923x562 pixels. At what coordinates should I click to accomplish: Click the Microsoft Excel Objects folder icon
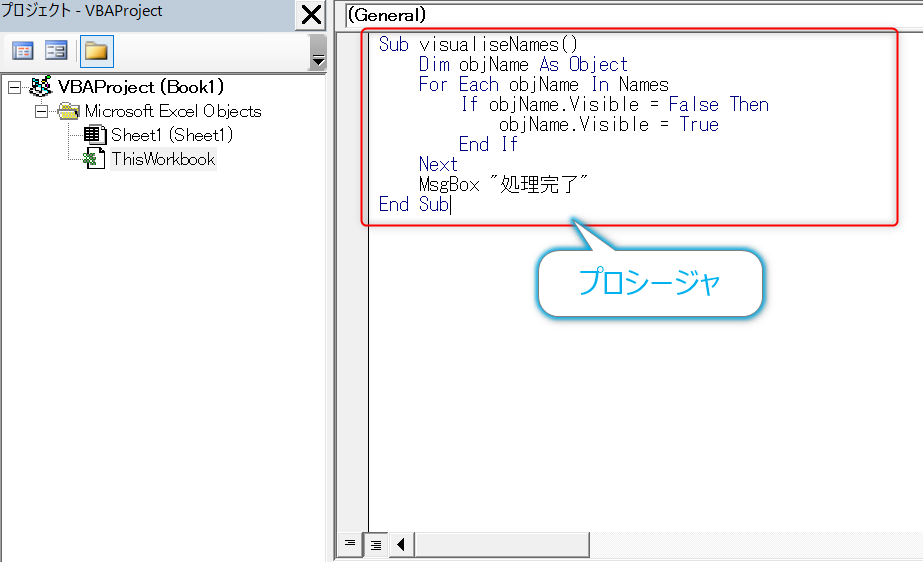click(69, 111)
